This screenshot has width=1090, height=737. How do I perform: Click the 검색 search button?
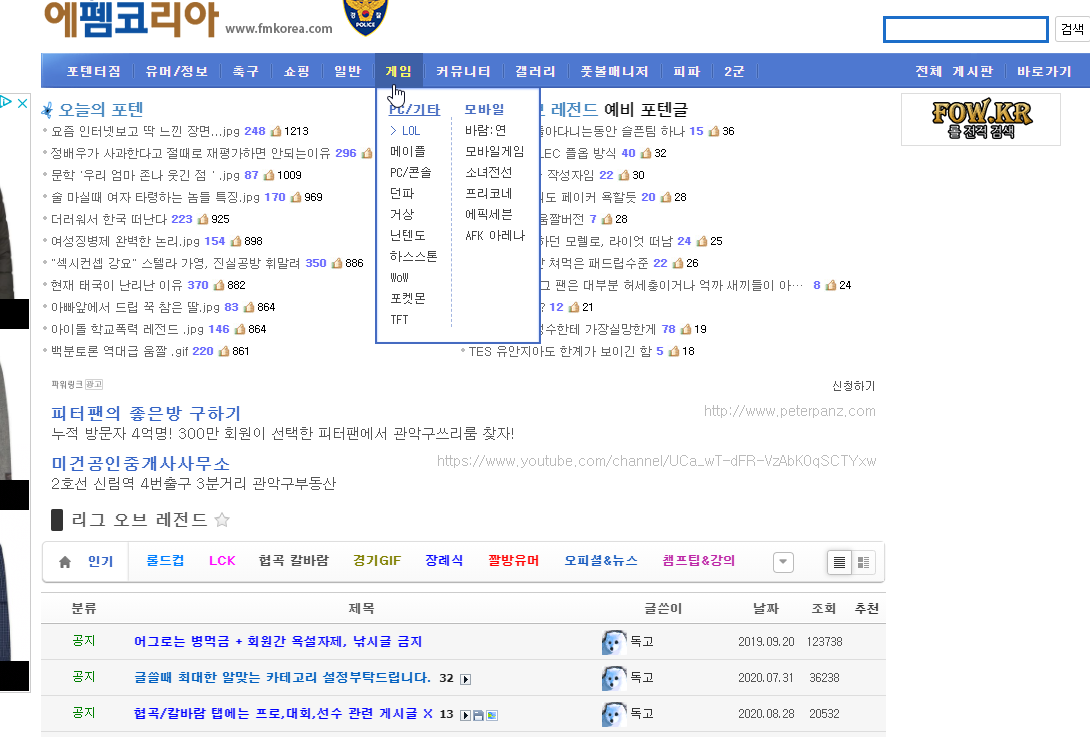pos(1072,29)
